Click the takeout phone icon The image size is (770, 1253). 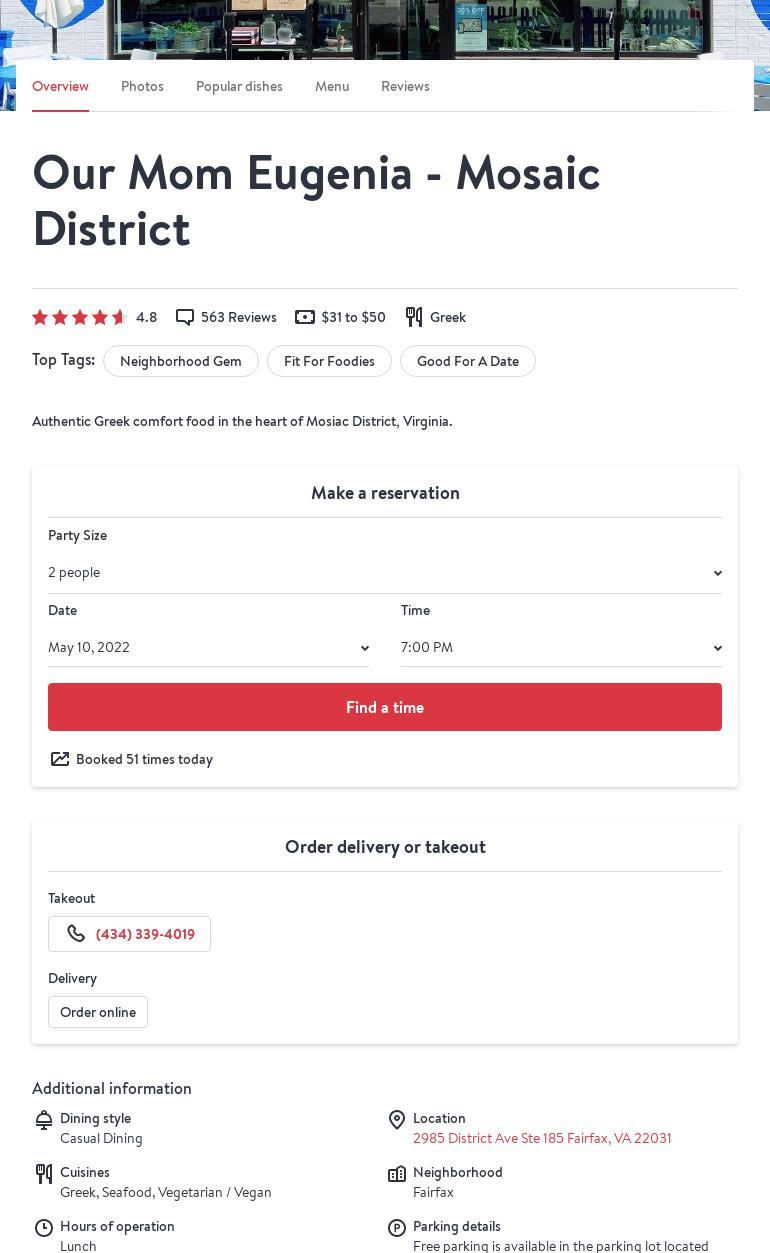point(76,934)
